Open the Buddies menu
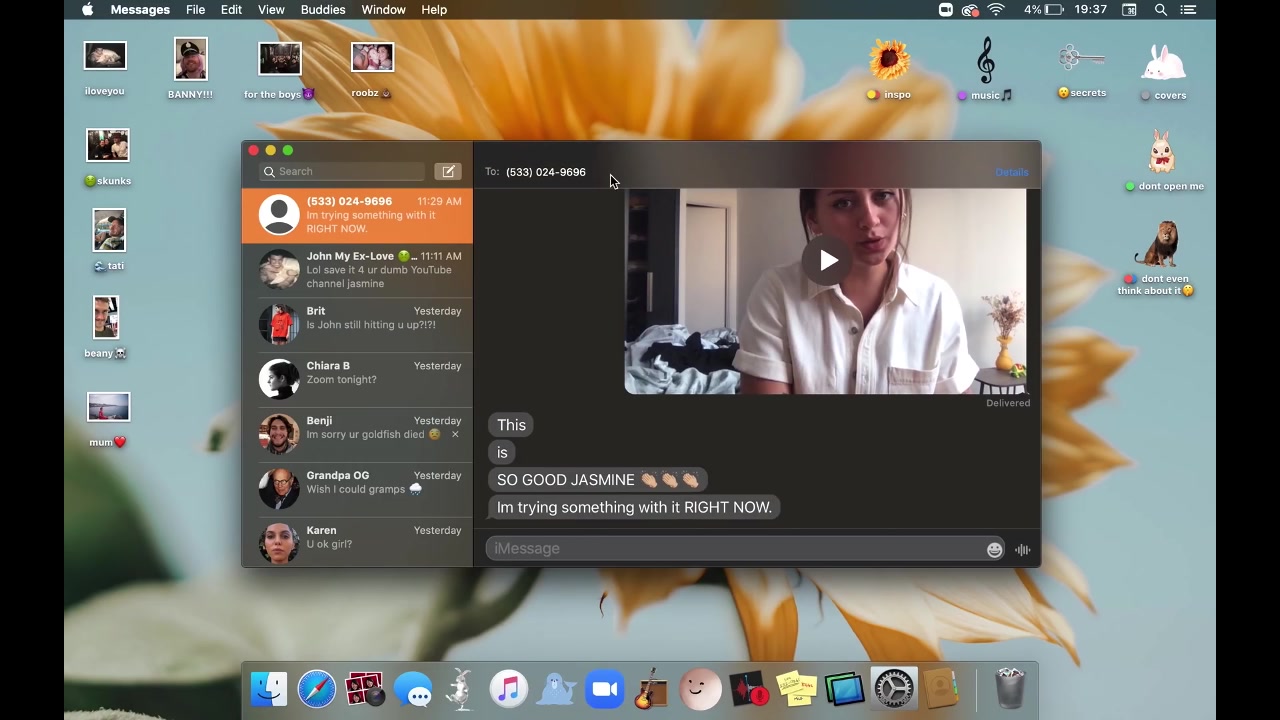Screen dimensions: 1280x720 (323, 9)
